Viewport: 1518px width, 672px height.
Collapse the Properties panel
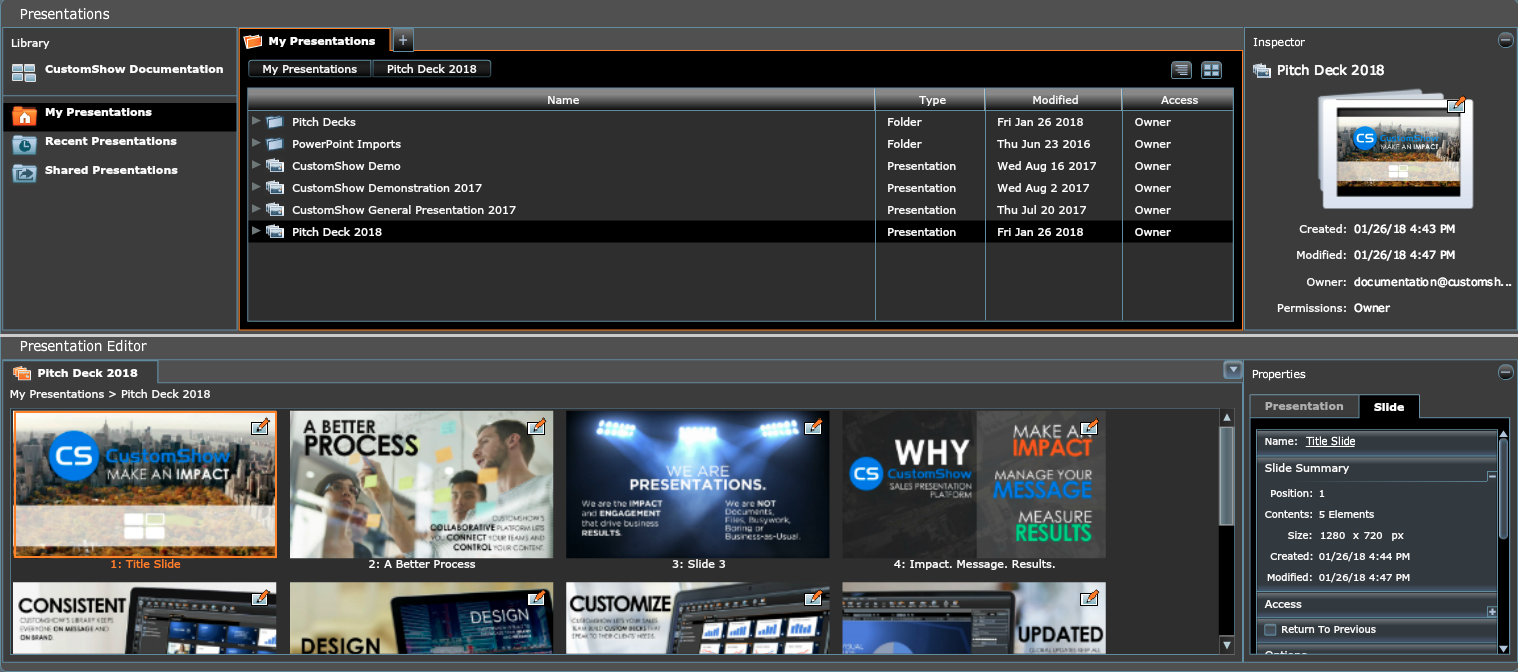(x=1505, y=373)
